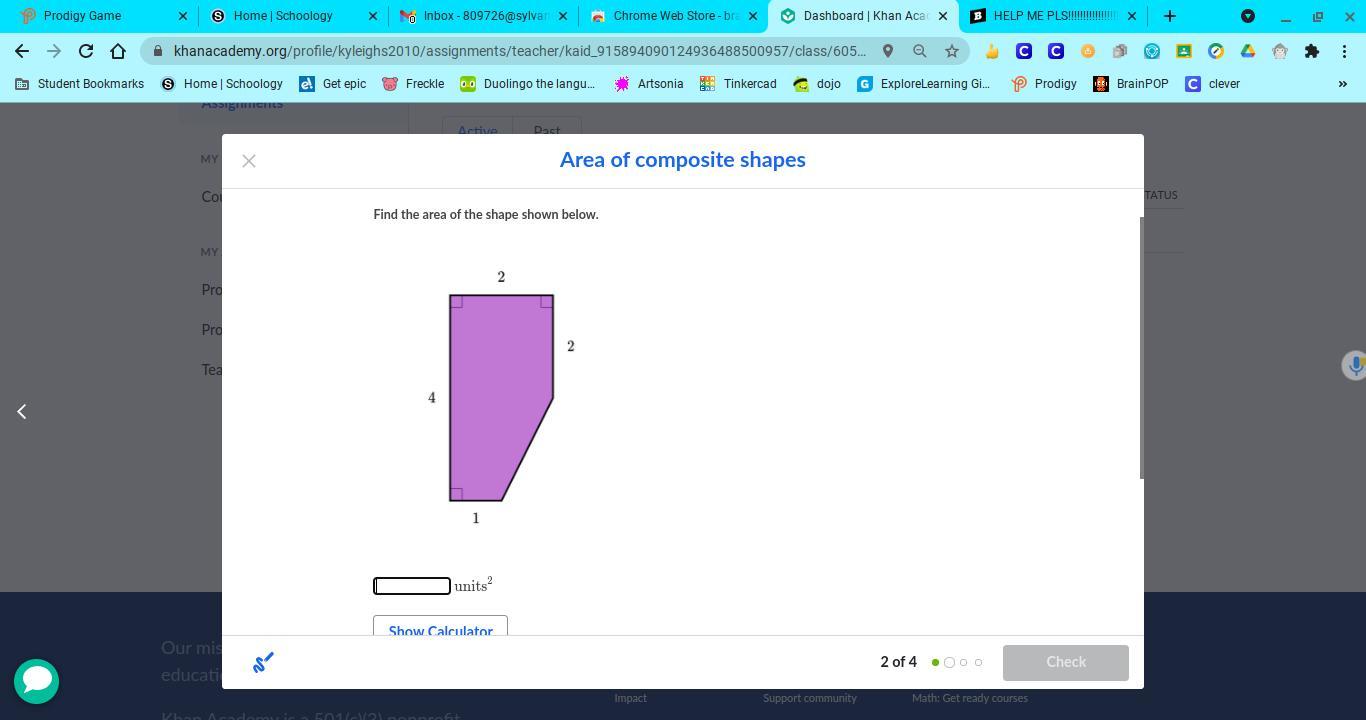Open the BrainPOP bookmark
The height and width of the screenshot is (720, 1366).
(1131, 84)
